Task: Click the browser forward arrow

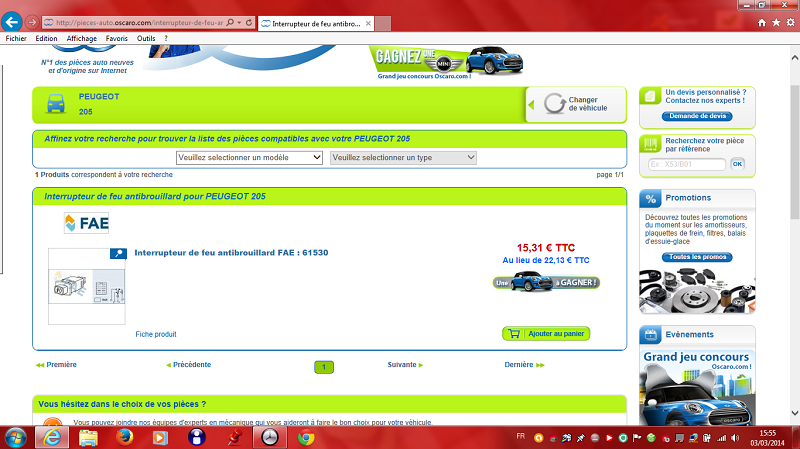Action: click(32, 22)
